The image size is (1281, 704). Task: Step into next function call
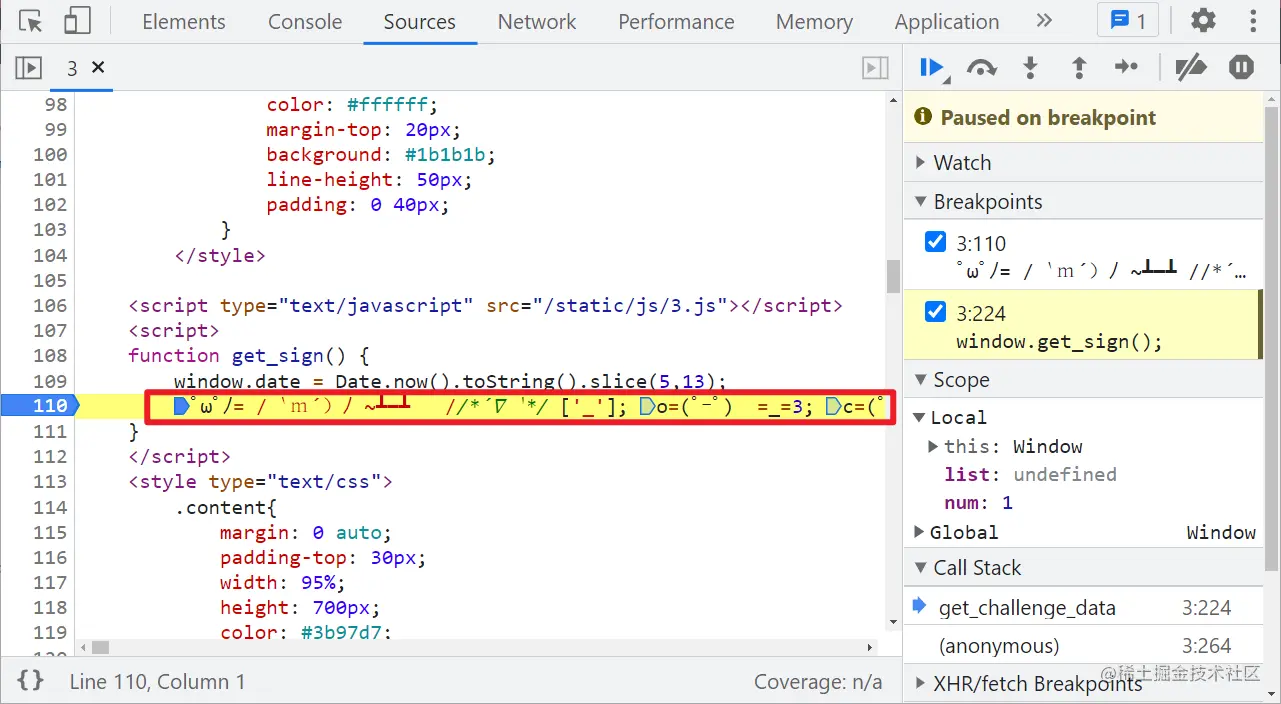coord(1030,68)
